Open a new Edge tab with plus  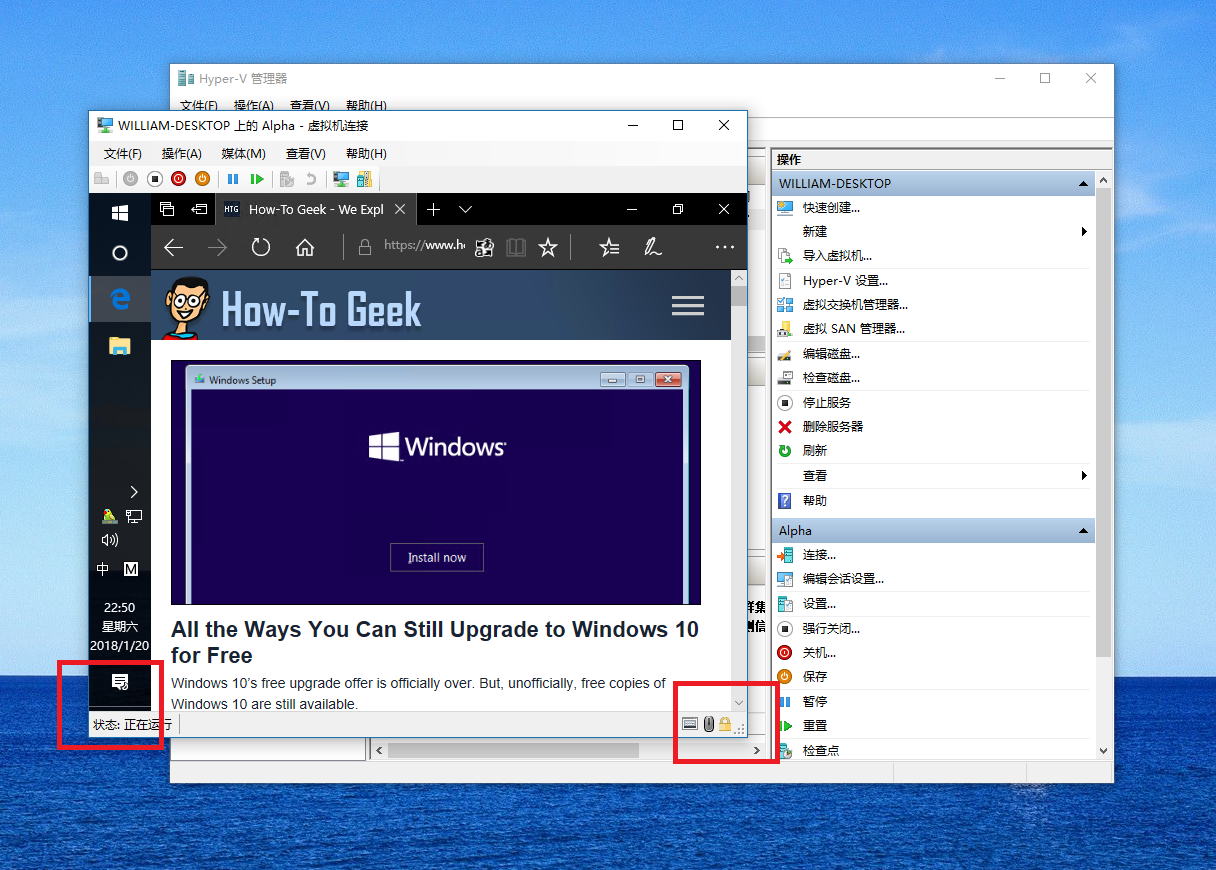[x=433, y=209]
